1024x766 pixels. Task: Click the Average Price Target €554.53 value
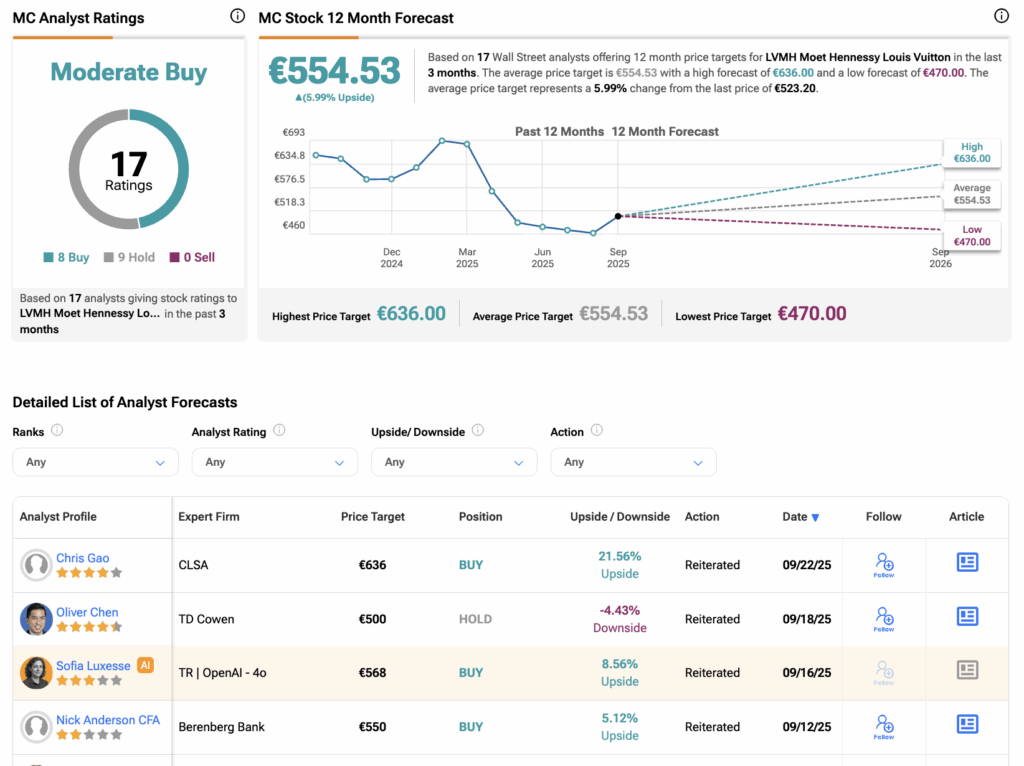pyautogui.click(x=614, y=313)
